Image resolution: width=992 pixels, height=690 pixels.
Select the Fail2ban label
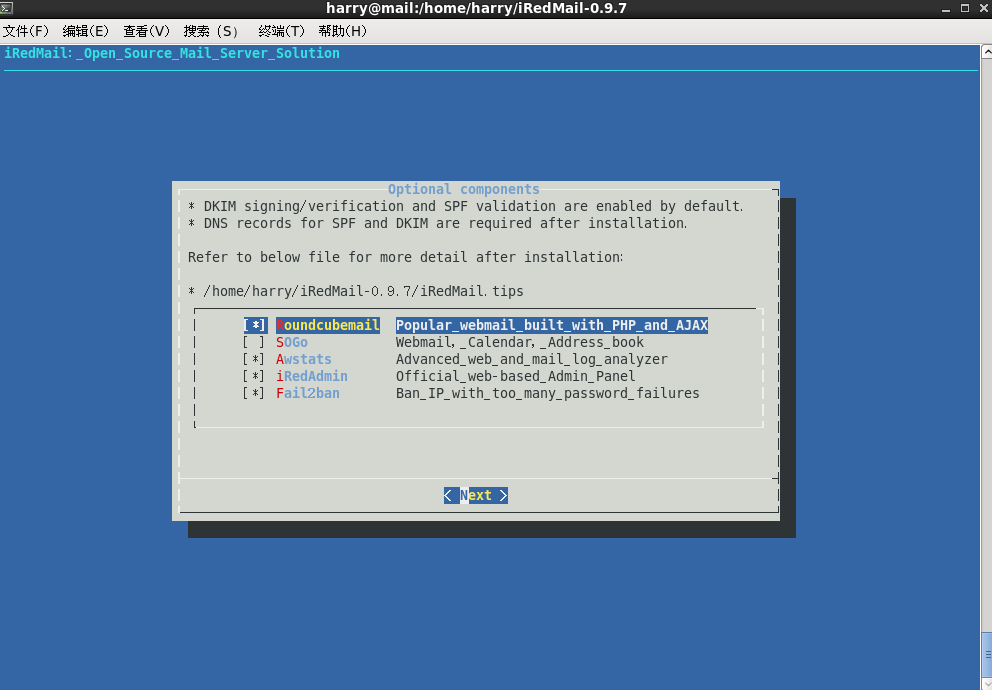pyautogui.click(x=307, y=393)
